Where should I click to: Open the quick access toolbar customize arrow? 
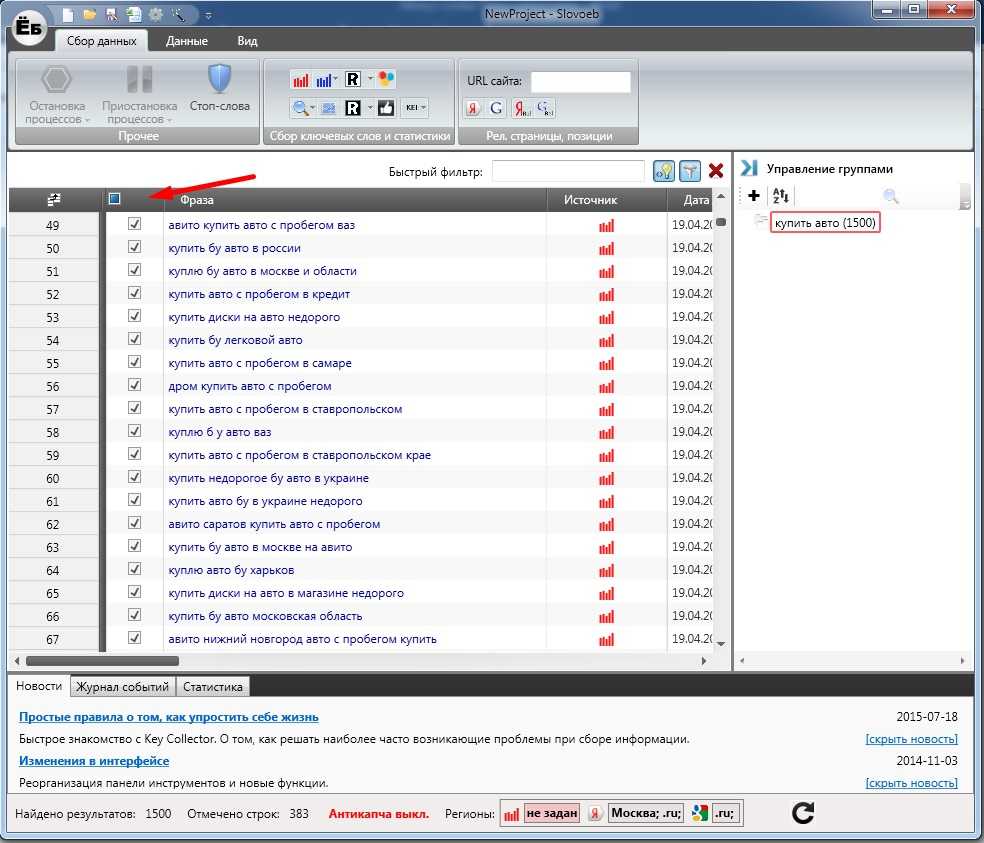click(x=208, y=15)
